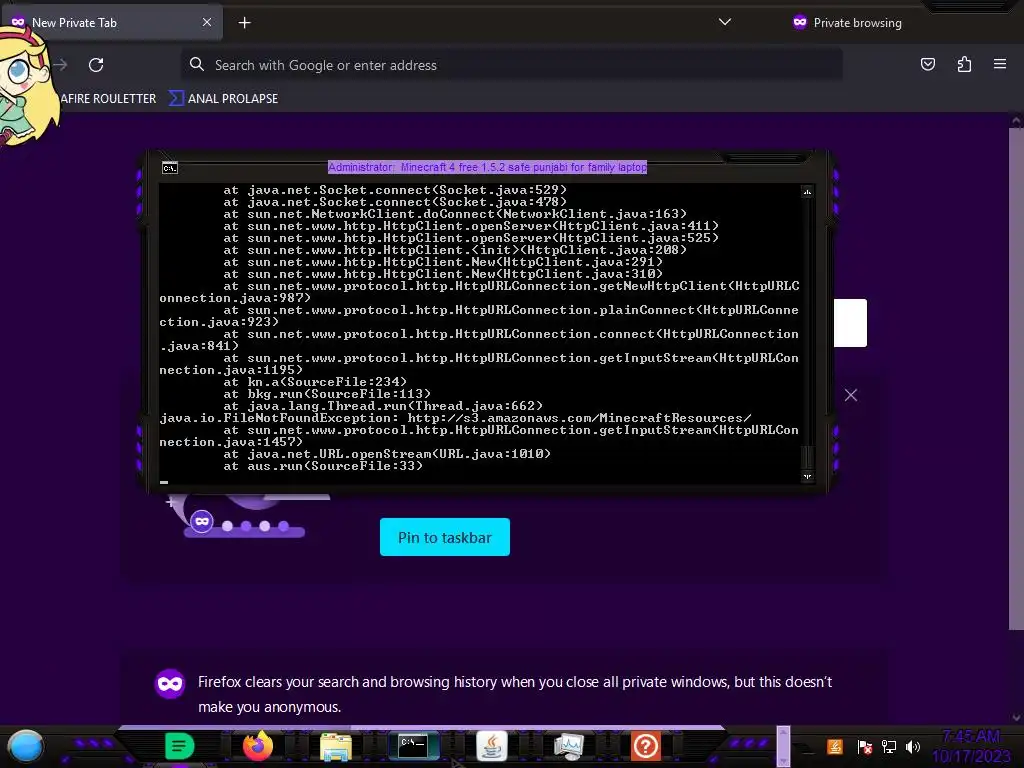The height and width of the screenshot is (768, 1024).
Task: Click the console window title text
Action: (487, 167)
